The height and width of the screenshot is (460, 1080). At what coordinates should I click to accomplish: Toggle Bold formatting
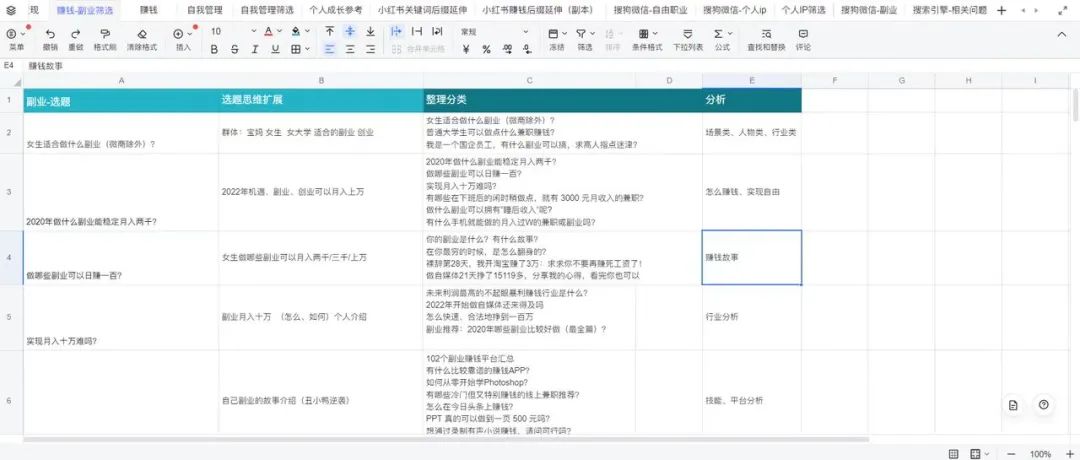pos(214,50)
